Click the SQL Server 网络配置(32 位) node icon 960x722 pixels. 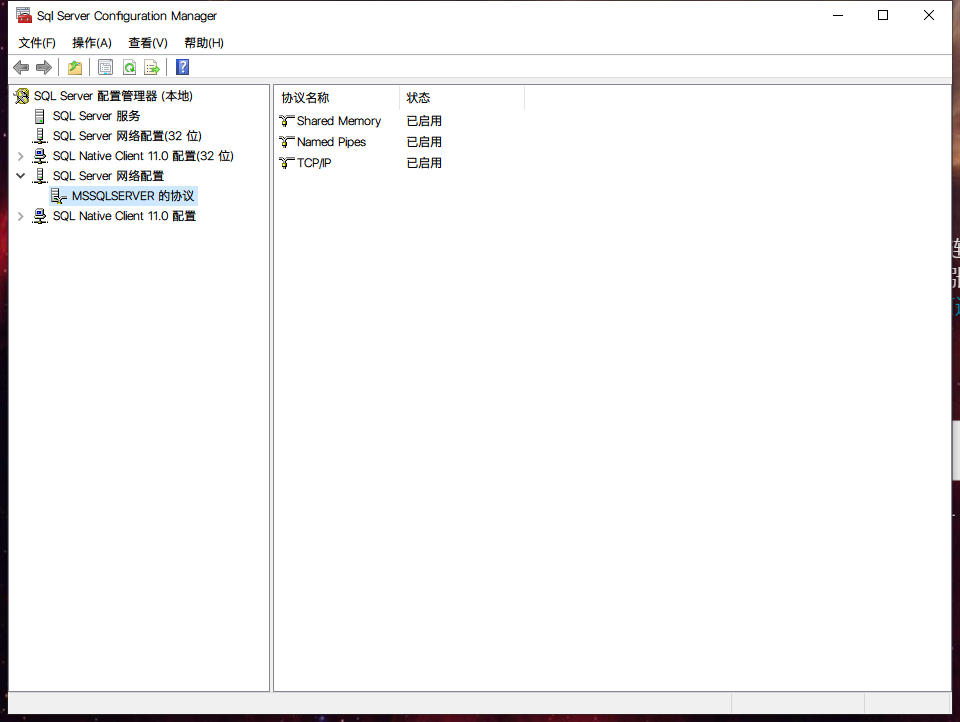[x=40, y=136]
